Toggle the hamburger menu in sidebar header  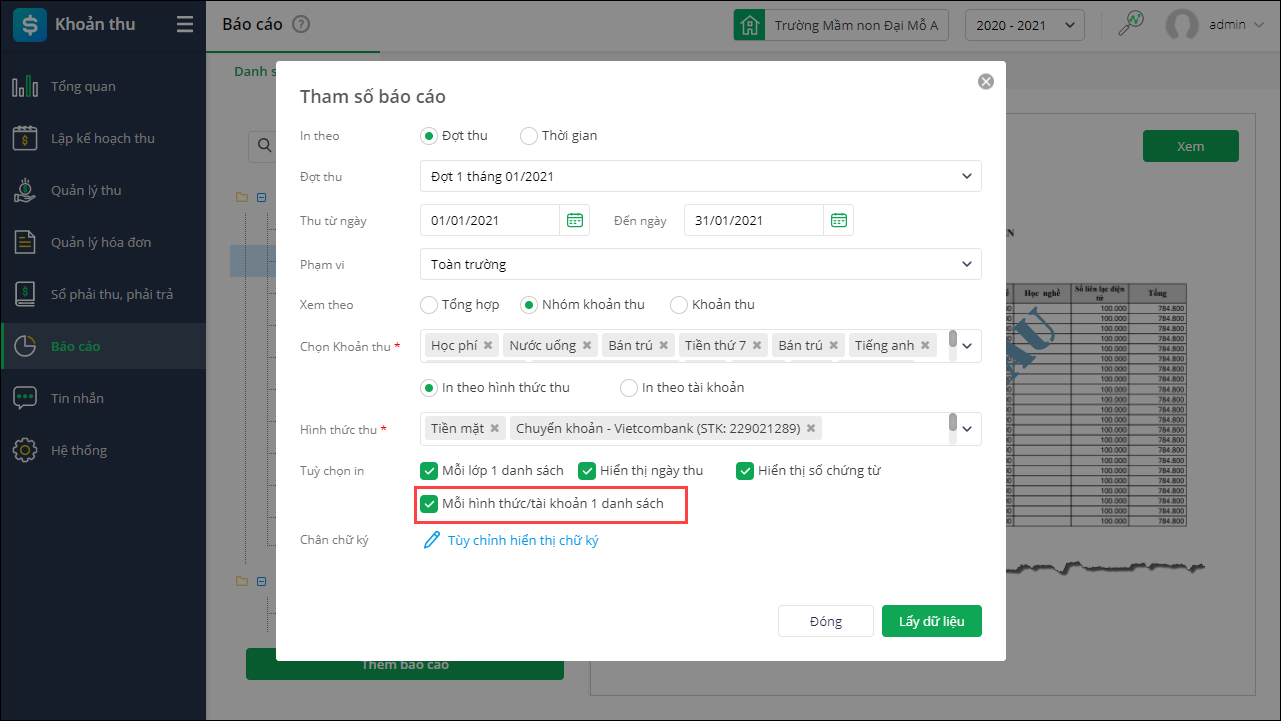tap(184, 25)
